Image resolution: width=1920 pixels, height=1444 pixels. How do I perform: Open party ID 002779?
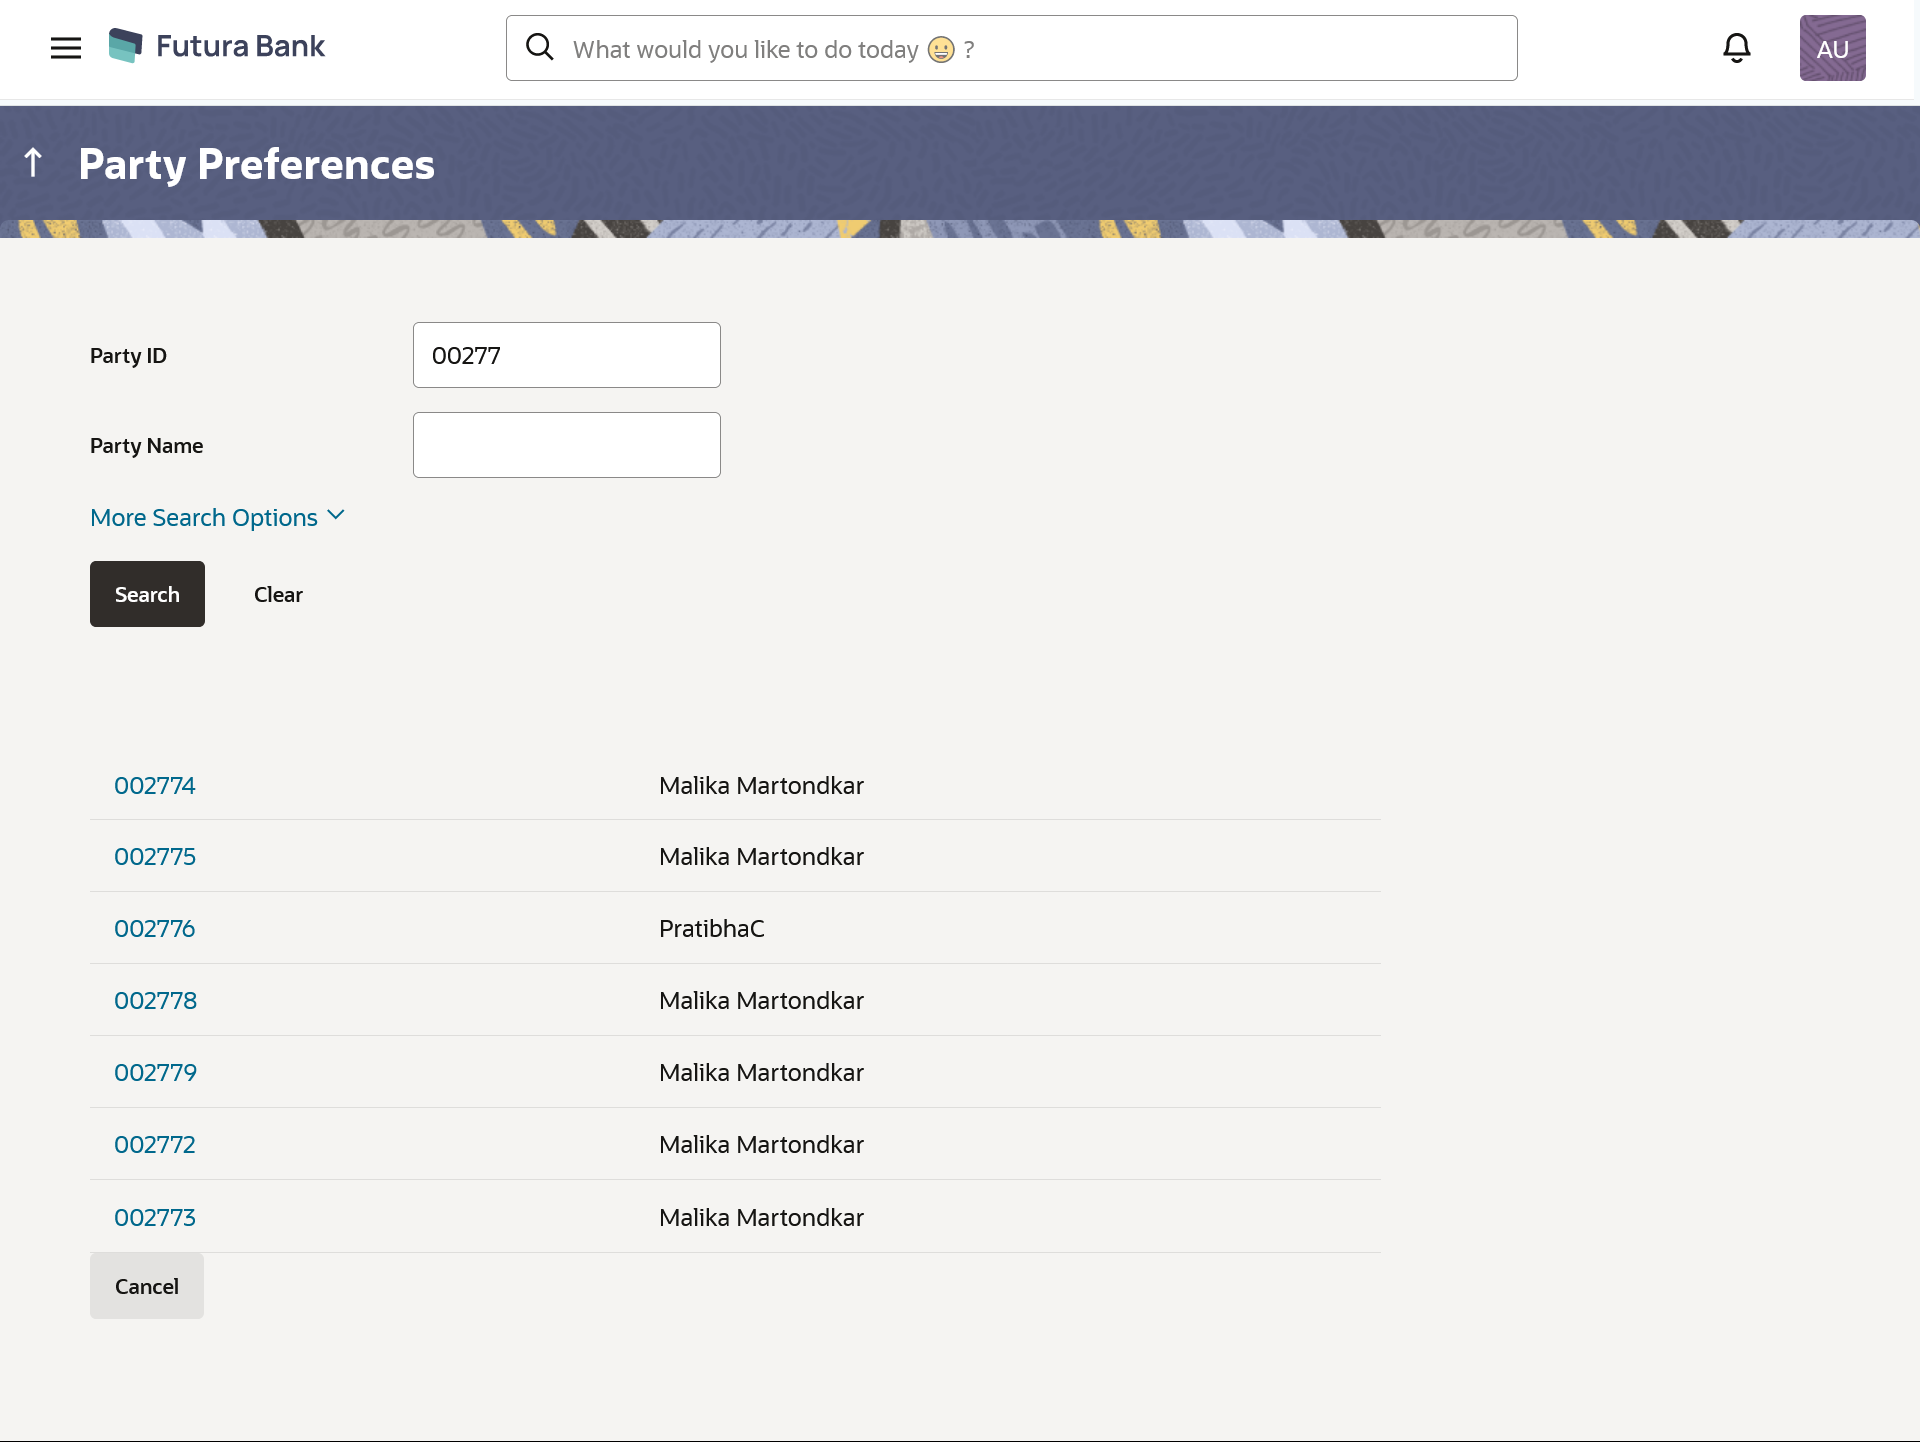click(x=155, y=1073)
